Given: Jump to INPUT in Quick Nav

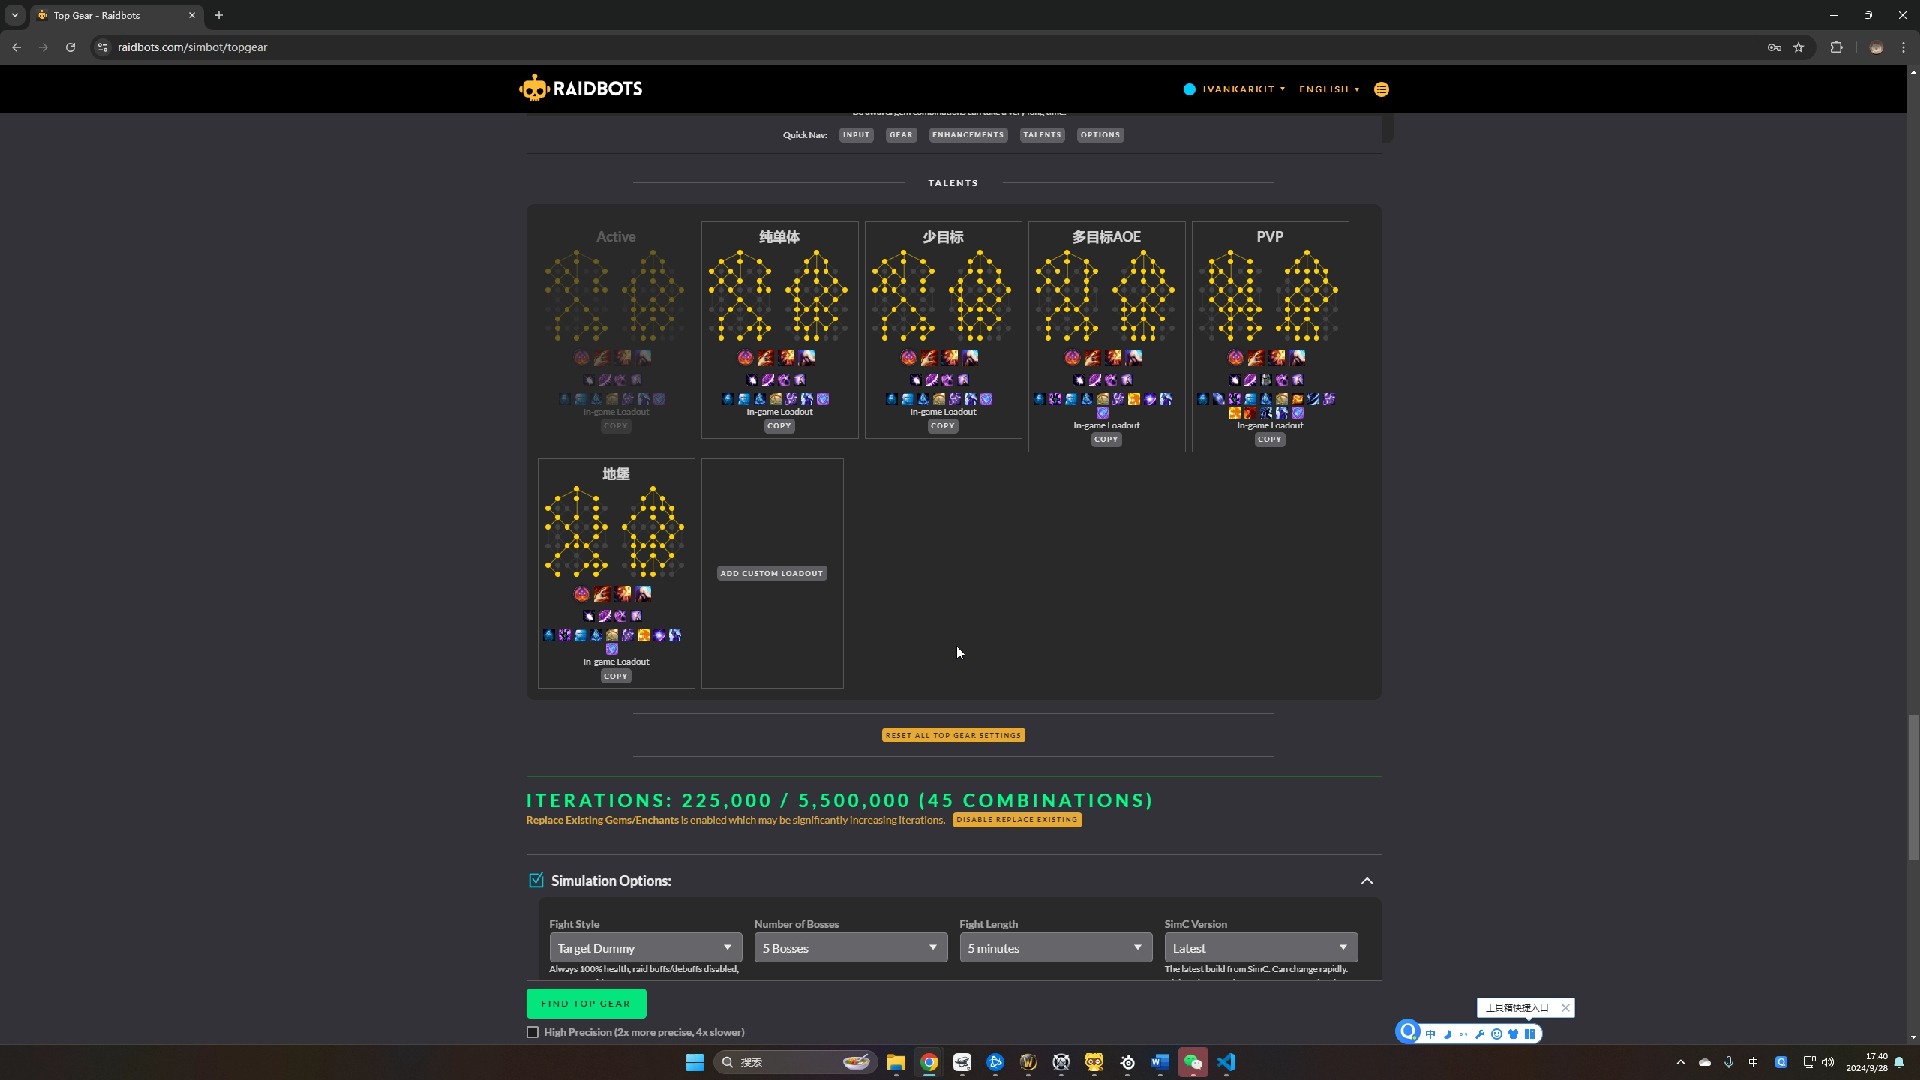Looking at the screenshot, I should [x=856, y=135].
